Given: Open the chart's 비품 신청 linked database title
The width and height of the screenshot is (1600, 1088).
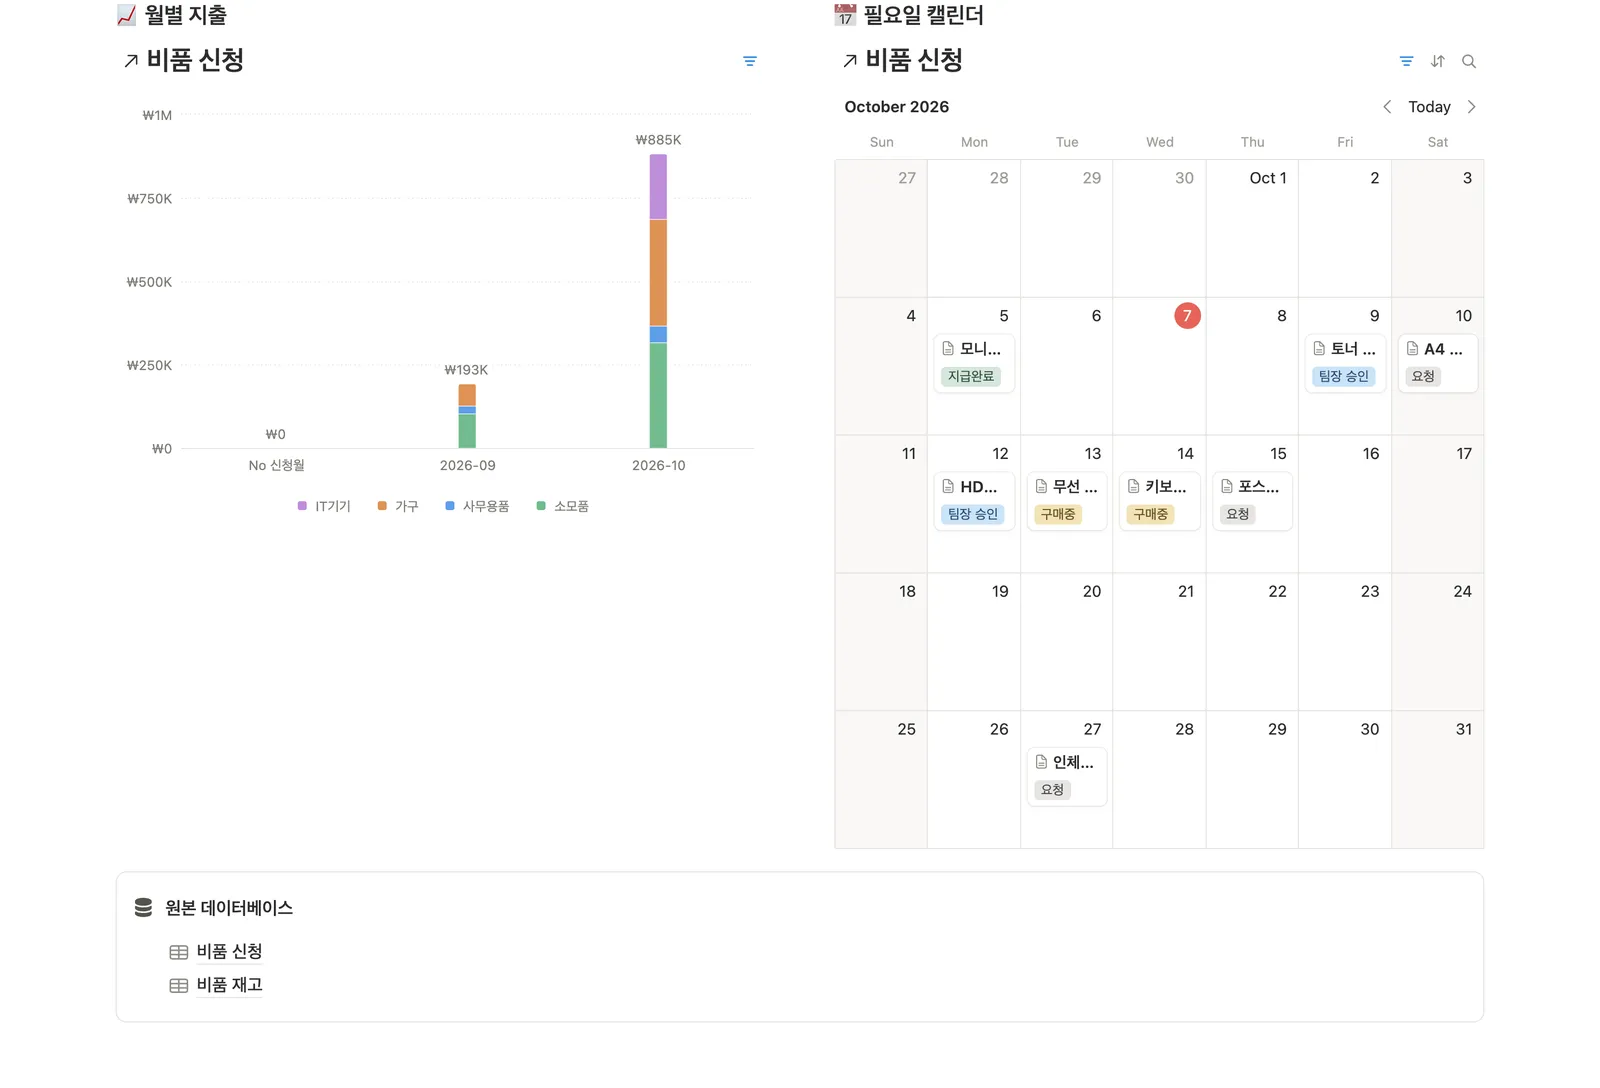Looking at the screenshot, I should (195, 60).
